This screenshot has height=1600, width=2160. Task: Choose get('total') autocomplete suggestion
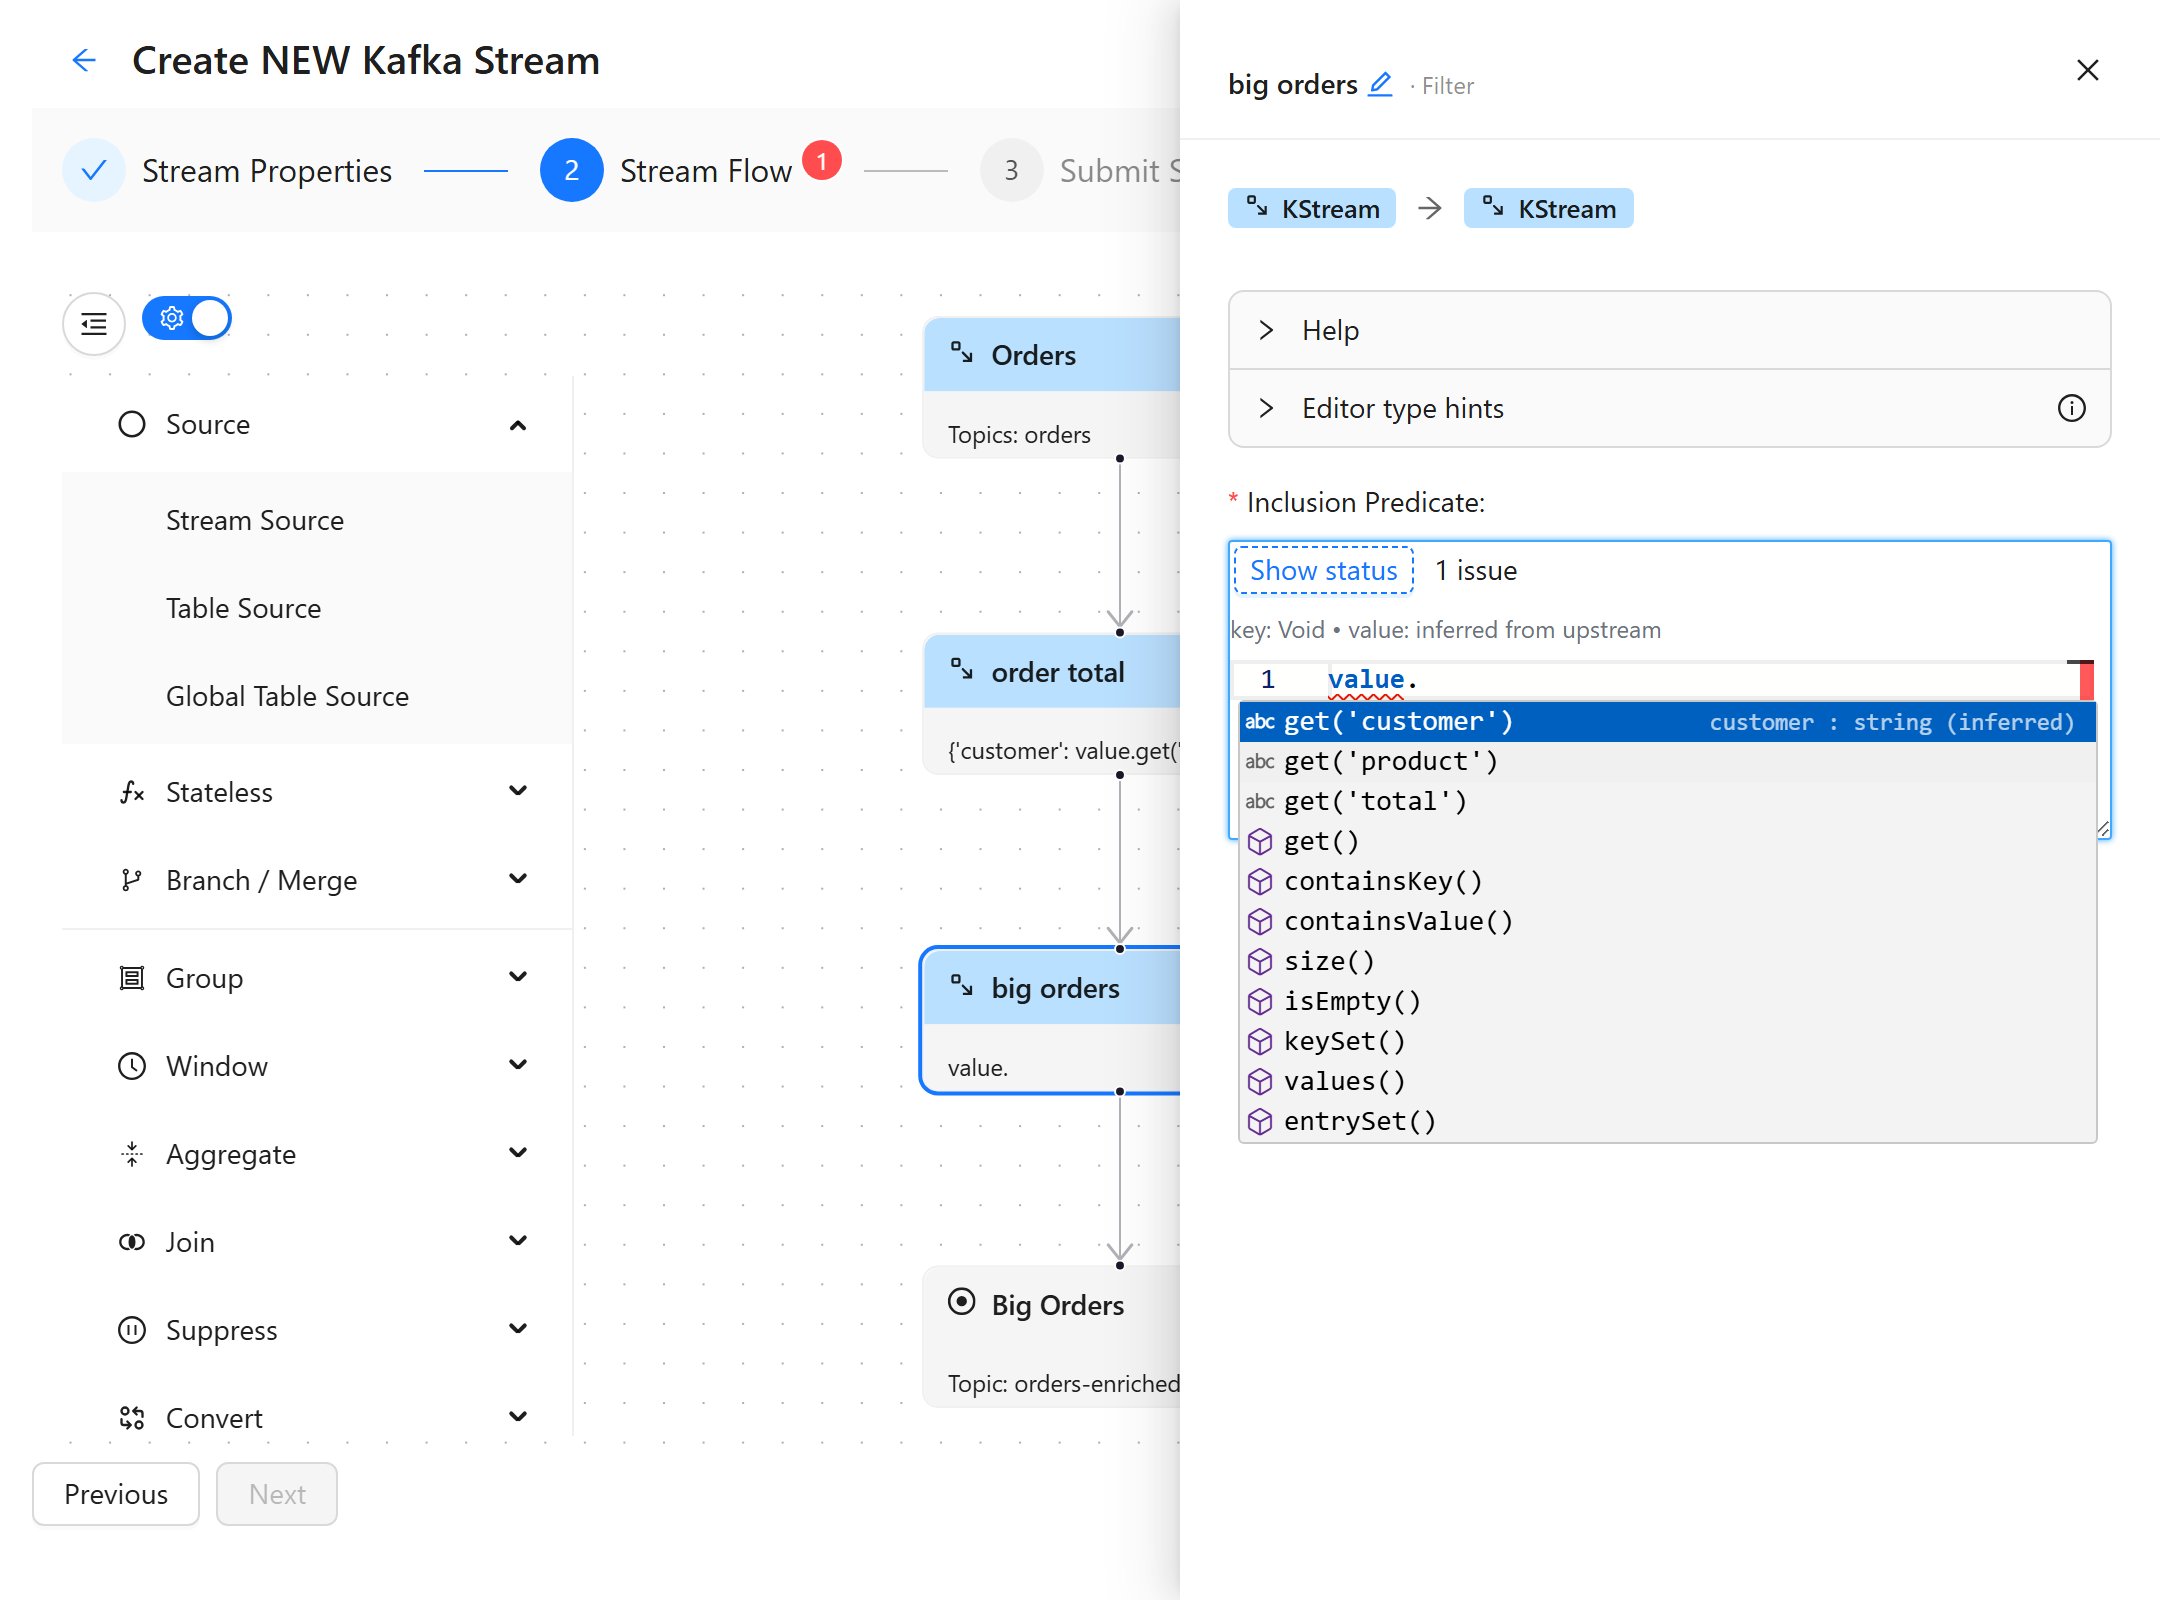[1667, 802]
